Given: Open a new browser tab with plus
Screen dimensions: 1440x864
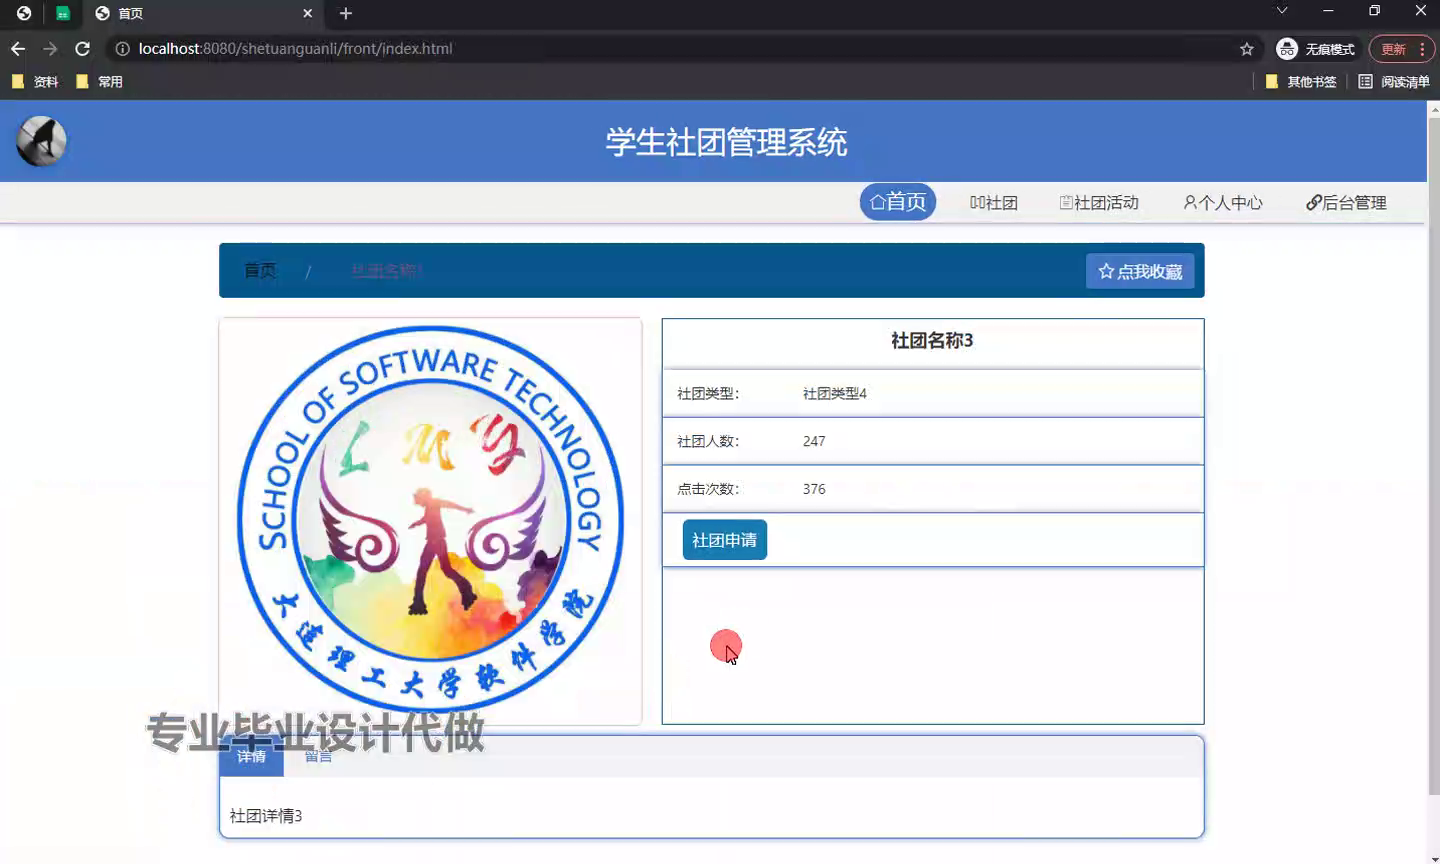Looking at the screenshot, I should coord(346,13).
